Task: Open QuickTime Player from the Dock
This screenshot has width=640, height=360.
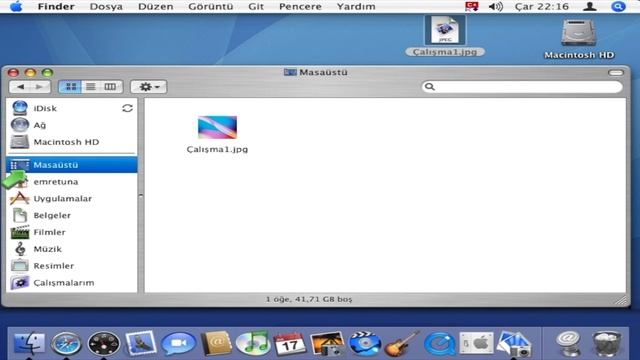Action: 440,344
